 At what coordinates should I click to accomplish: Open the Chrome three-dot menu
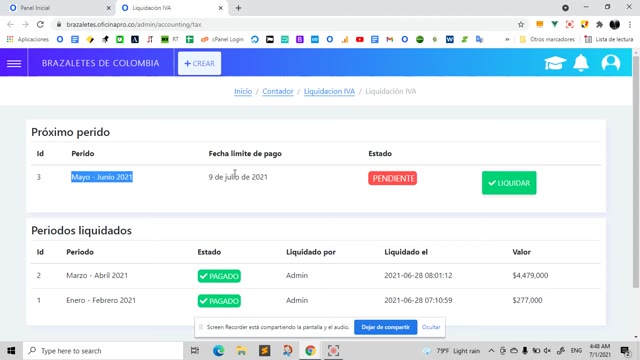pyautogui.click(x=630, y=24)
